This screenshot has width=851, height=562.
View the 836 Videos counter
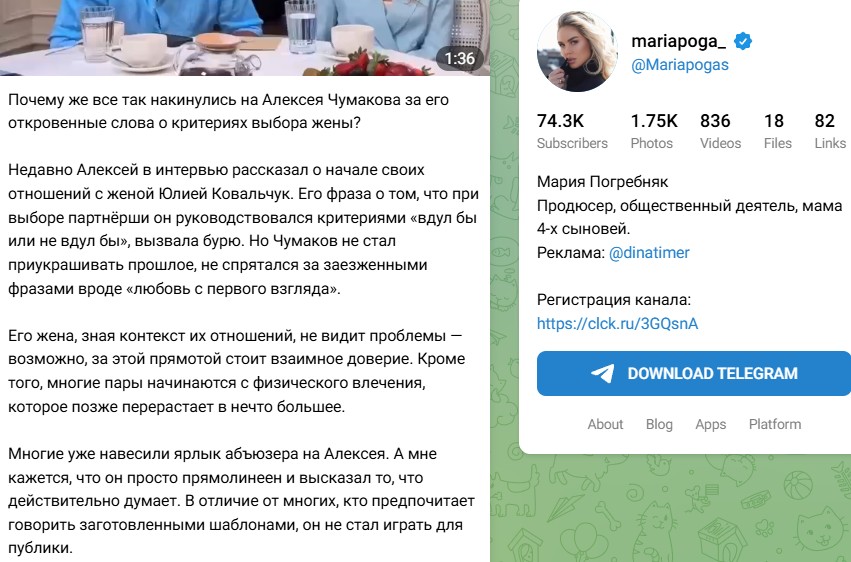coord(720,131)
